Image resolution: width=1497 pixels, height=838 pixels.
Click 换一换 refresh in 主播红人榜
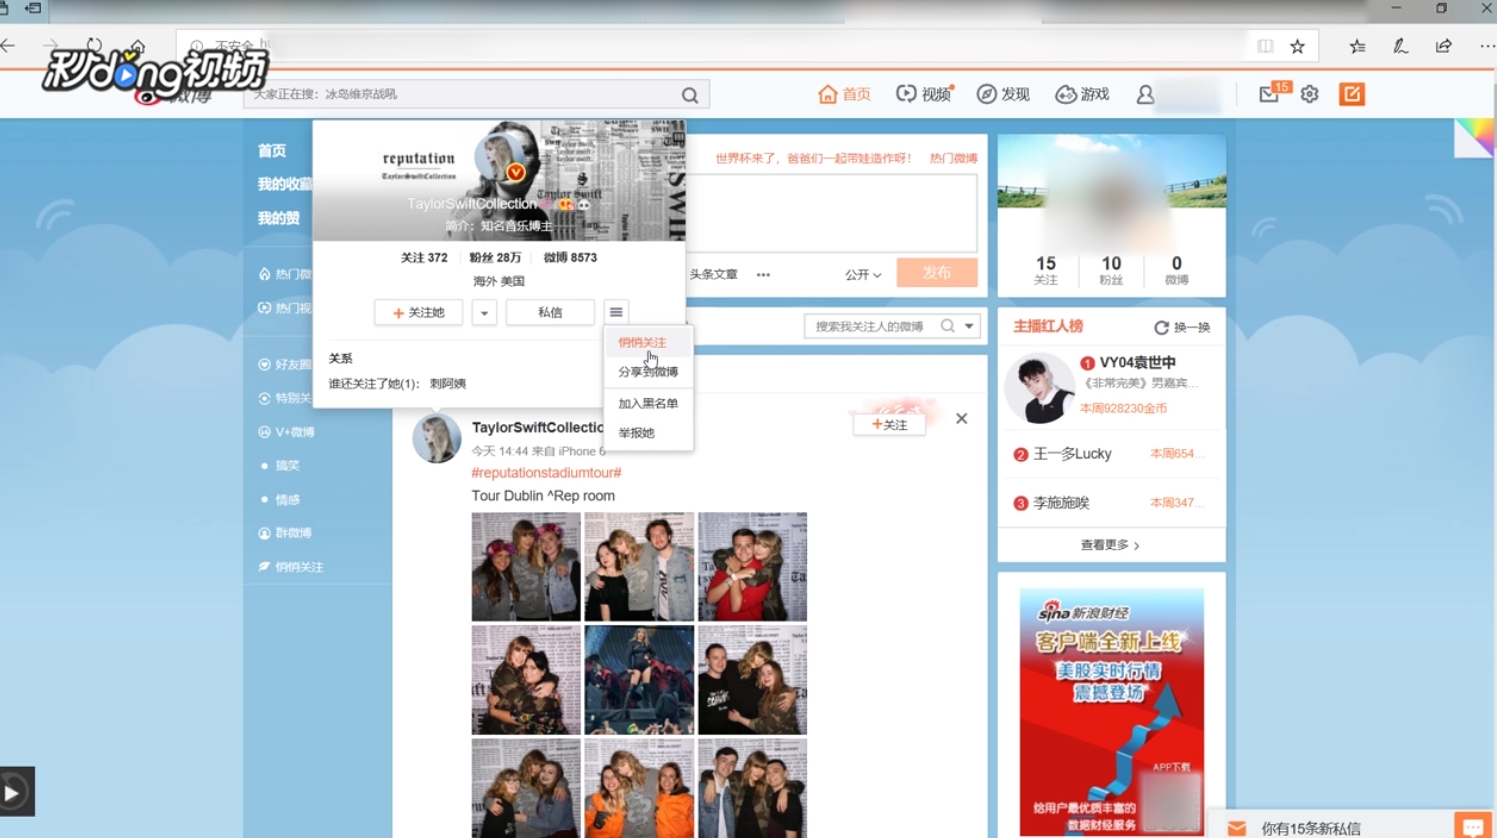(x=1182, y=327)
